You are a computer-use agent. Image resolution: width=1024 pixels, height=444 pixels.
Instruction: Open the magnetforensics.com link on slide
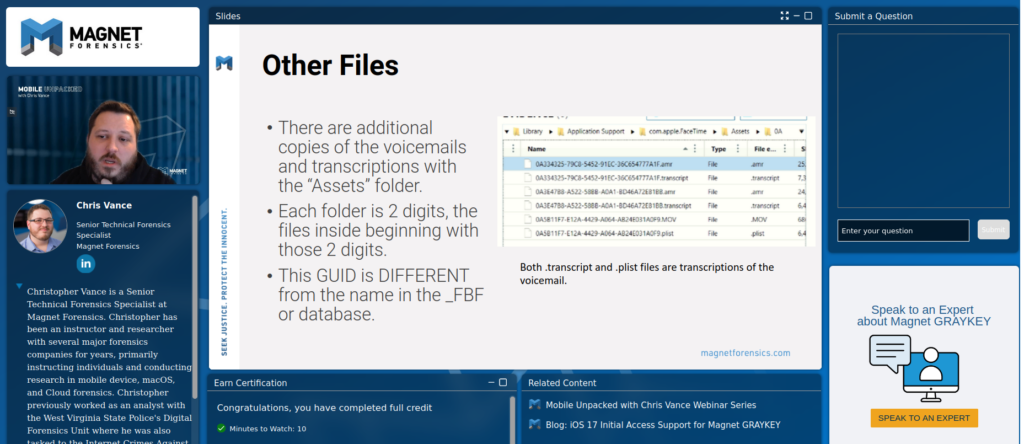point(745,353)
